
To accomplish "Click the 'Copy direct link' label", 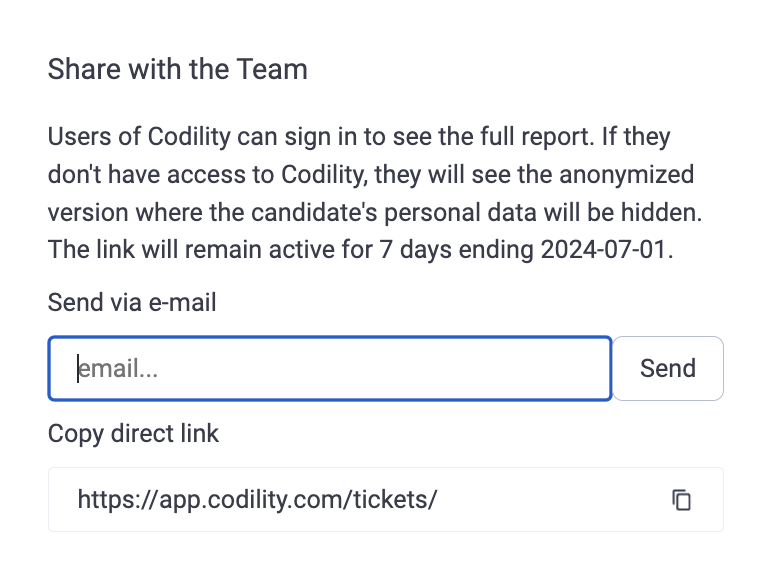I will click(x=133, y=434).
